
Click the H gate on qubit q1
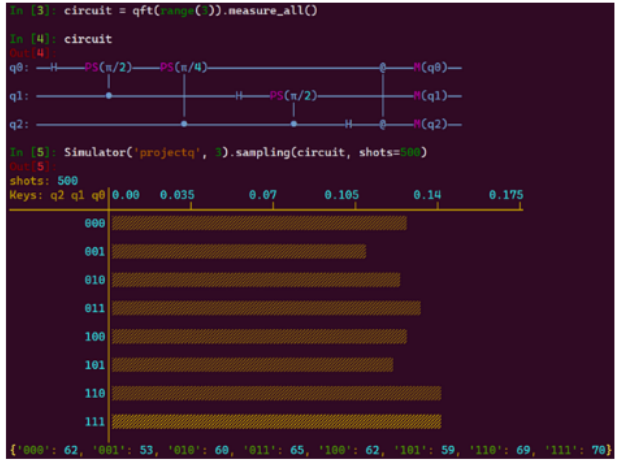pyautogui.click(x=239, y=97)
